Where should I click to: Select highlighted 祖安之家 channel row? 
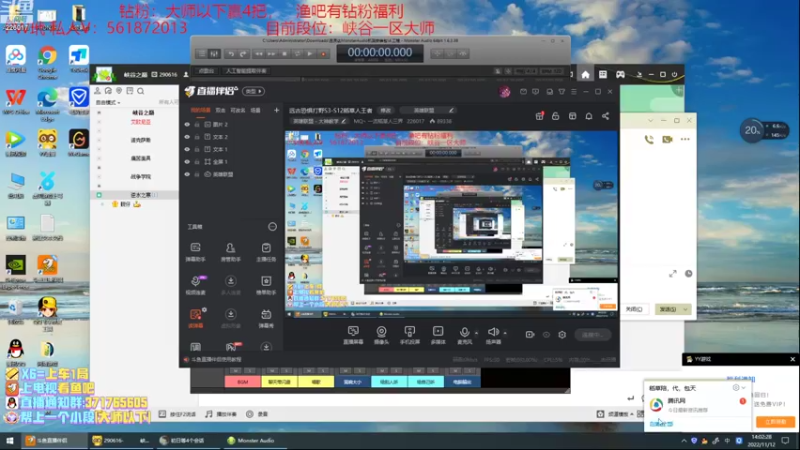click(135, 195)
